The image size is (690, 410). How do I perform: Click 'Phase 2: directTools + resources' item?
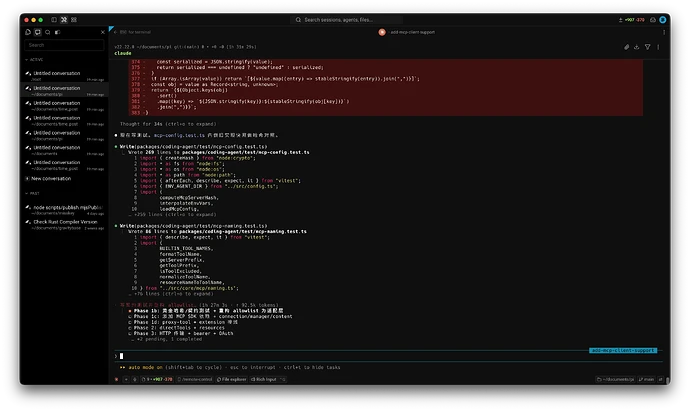[176, 328]
